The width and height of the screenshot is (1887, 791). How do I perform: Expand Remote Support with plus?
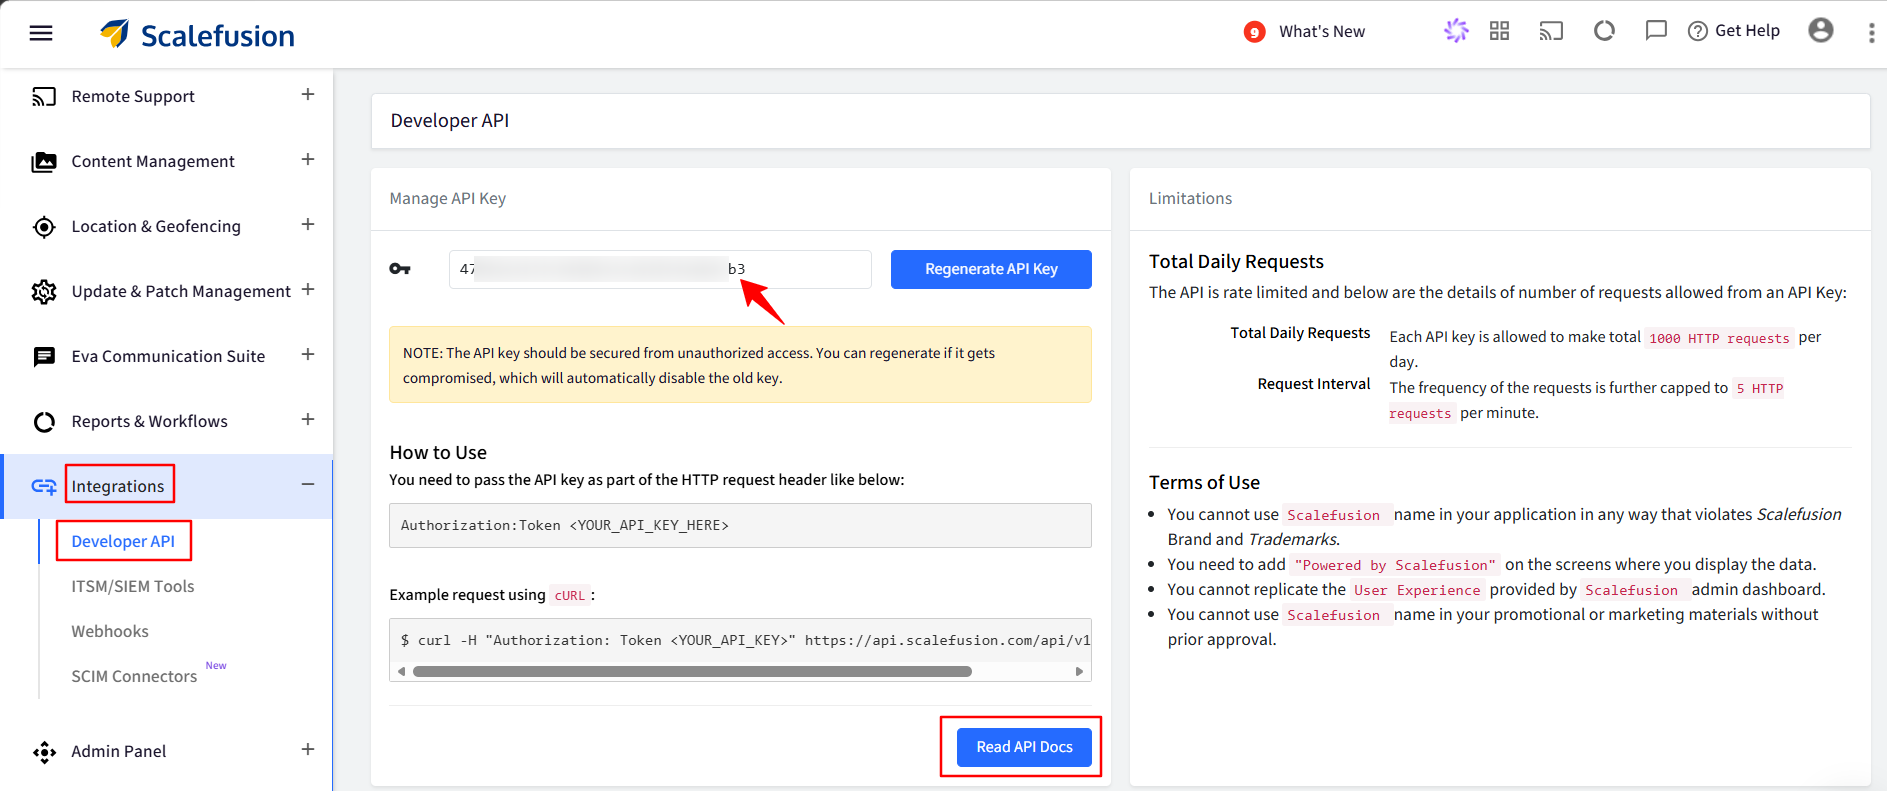click(308, 95)
